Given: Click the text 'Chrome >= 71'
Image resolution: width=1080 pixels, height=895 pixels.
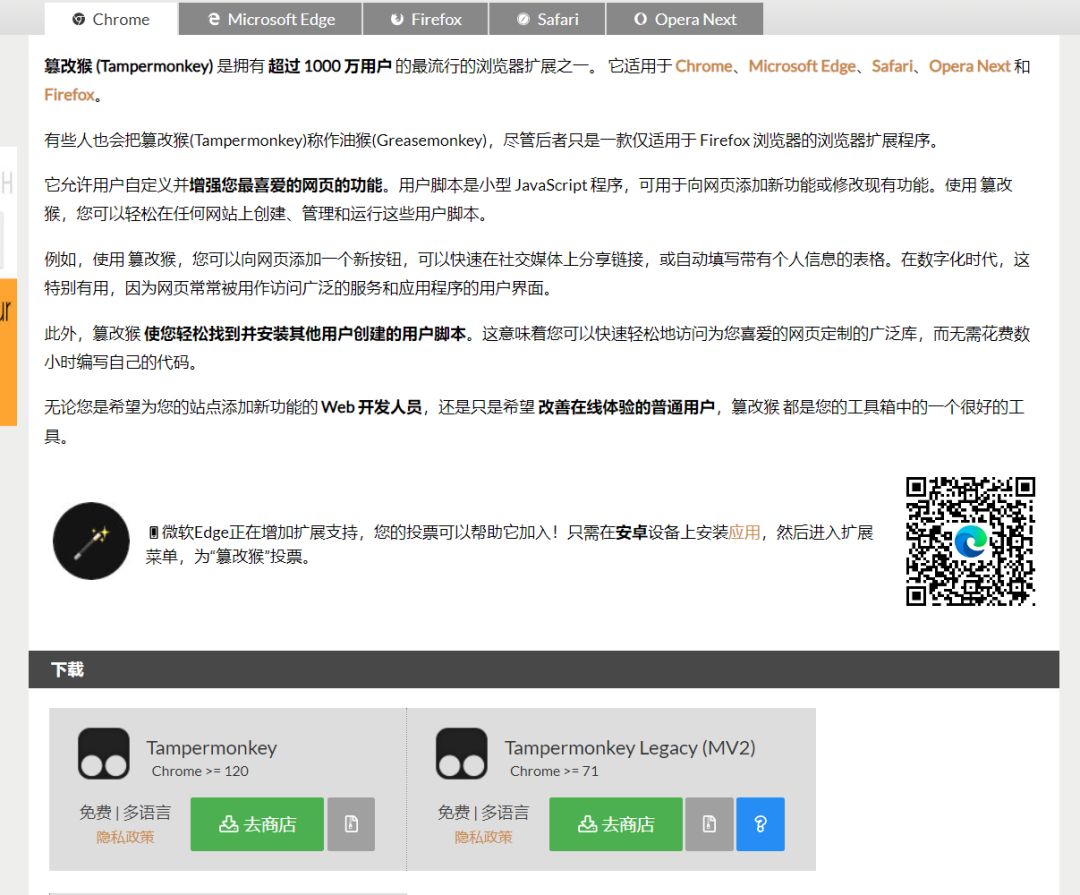Looking at the screenshot, I should click(x=554, y=772).
